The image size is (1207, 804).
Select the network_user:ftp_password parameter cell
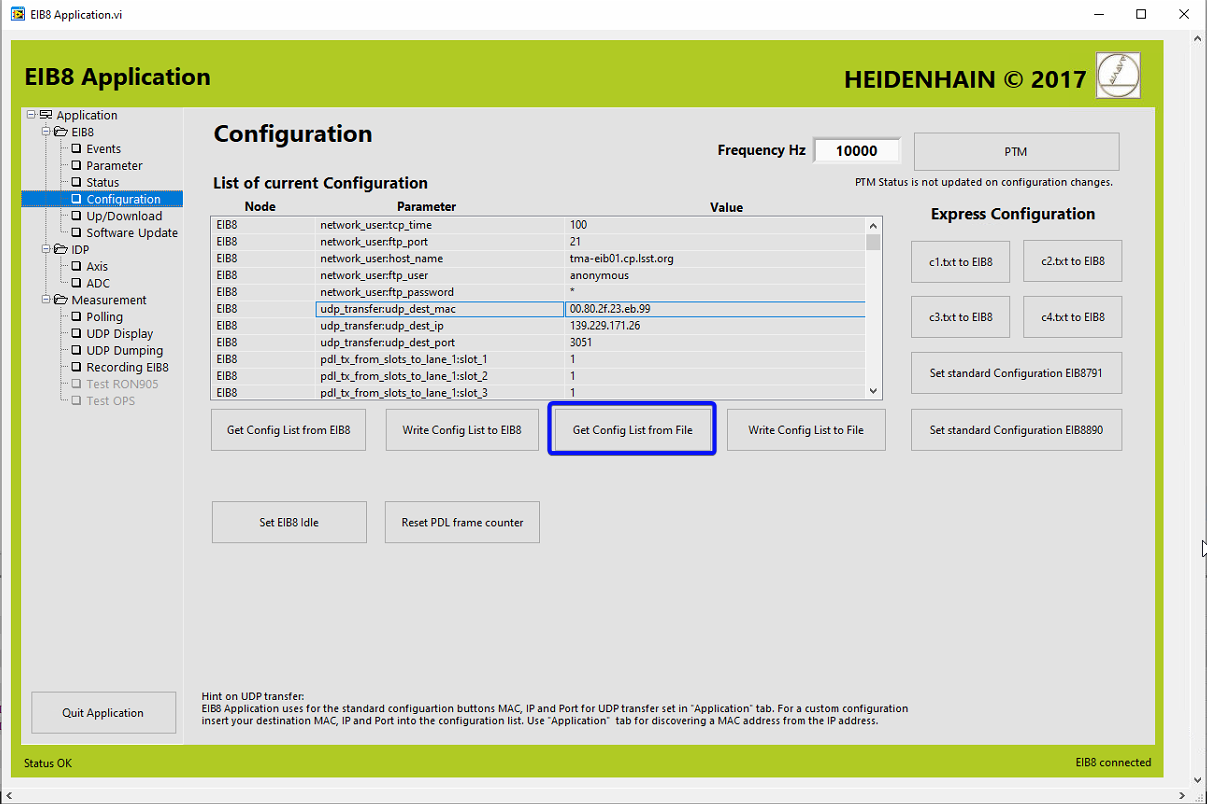point(440,292)
